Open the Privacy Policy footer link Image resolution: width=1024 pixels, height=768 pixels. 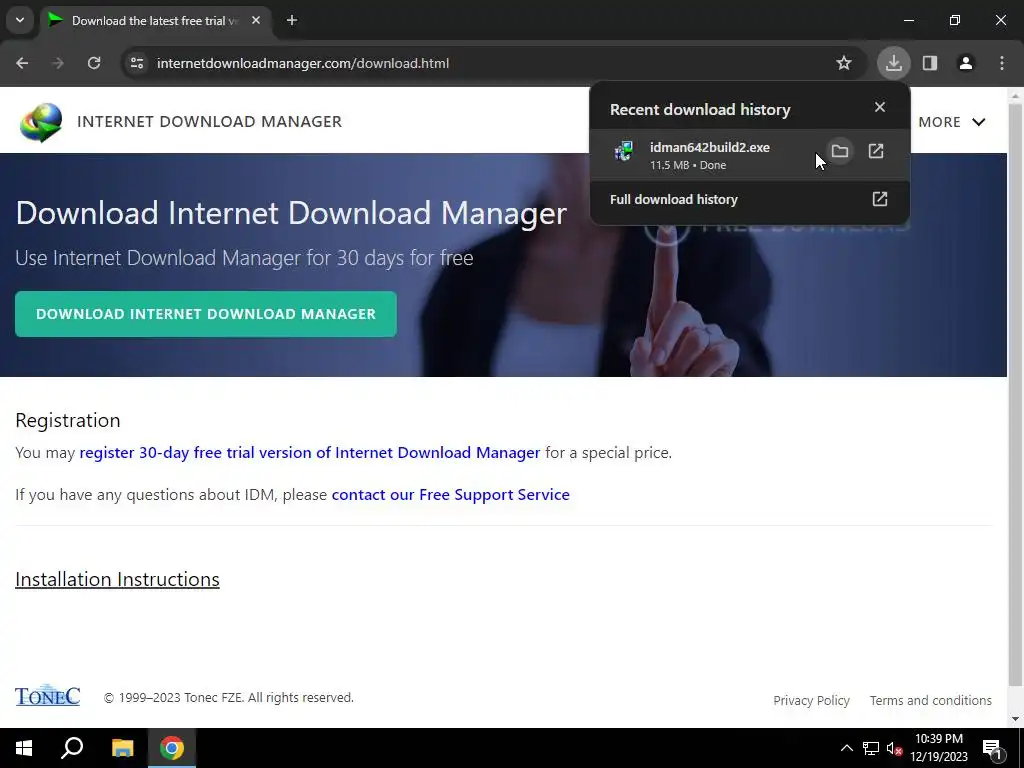[811, 700]
